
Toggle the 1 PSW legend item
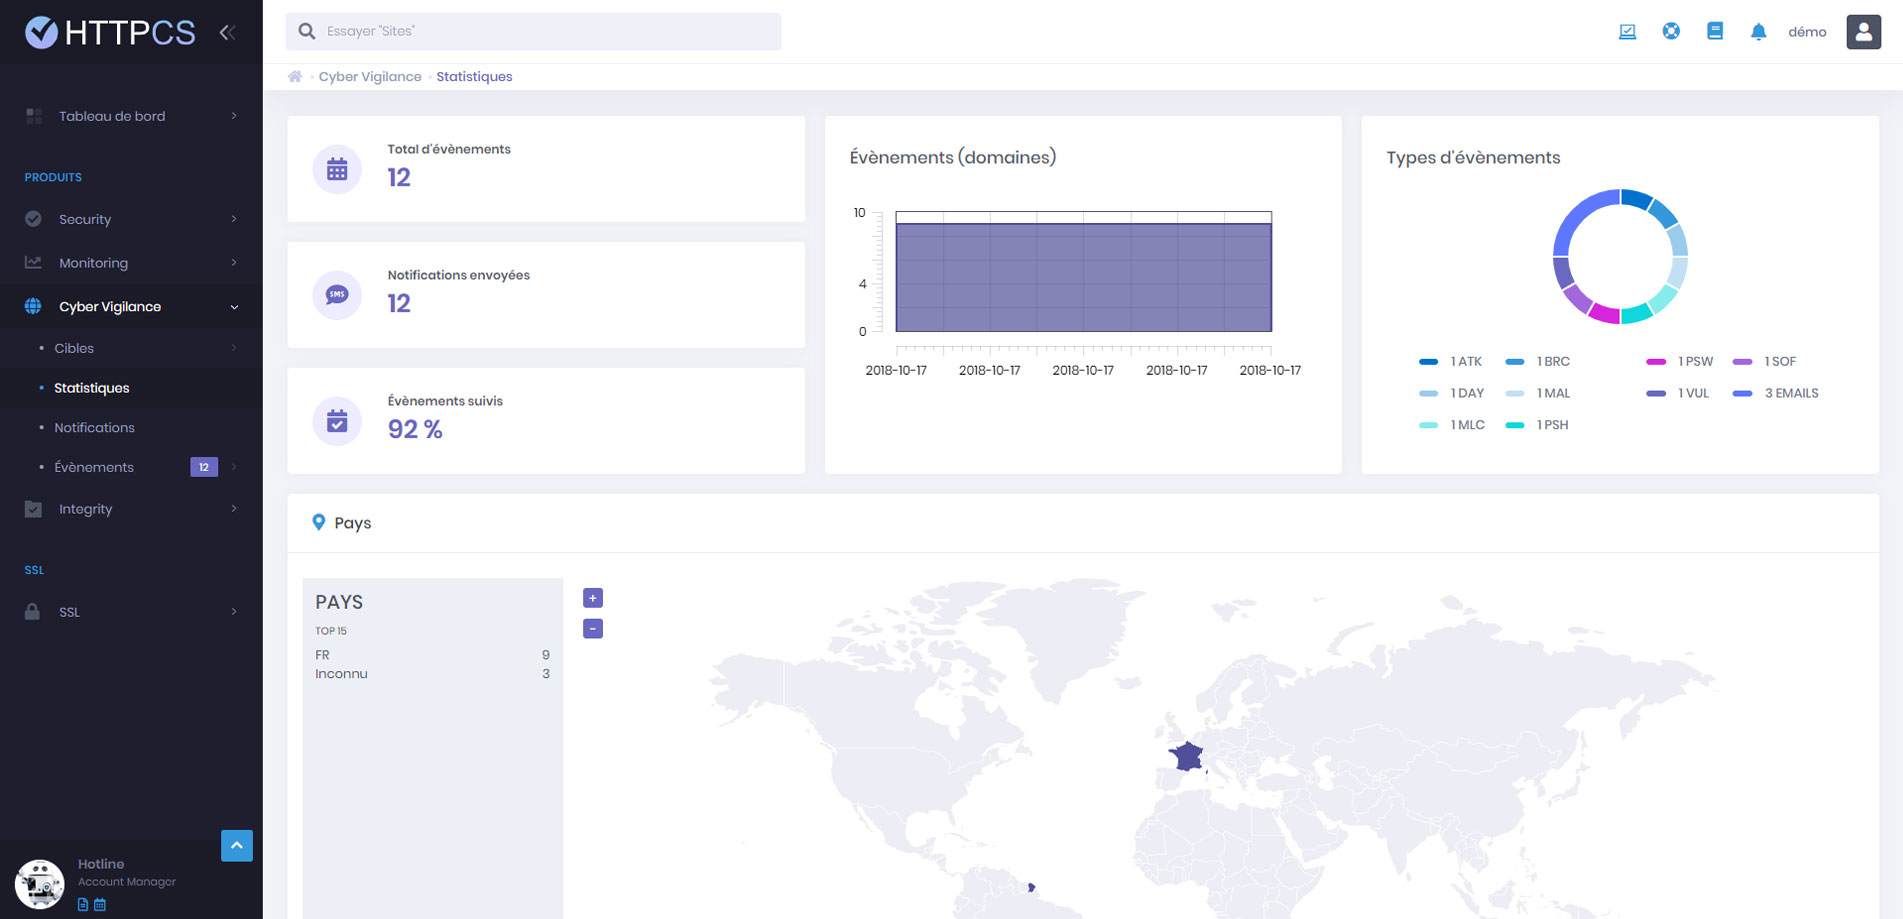1681,361
